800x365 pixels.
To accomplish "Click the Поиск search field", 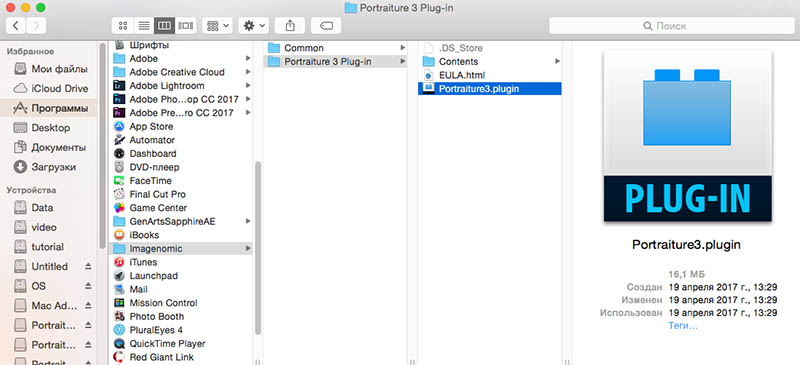I will [x=671, y=26].
